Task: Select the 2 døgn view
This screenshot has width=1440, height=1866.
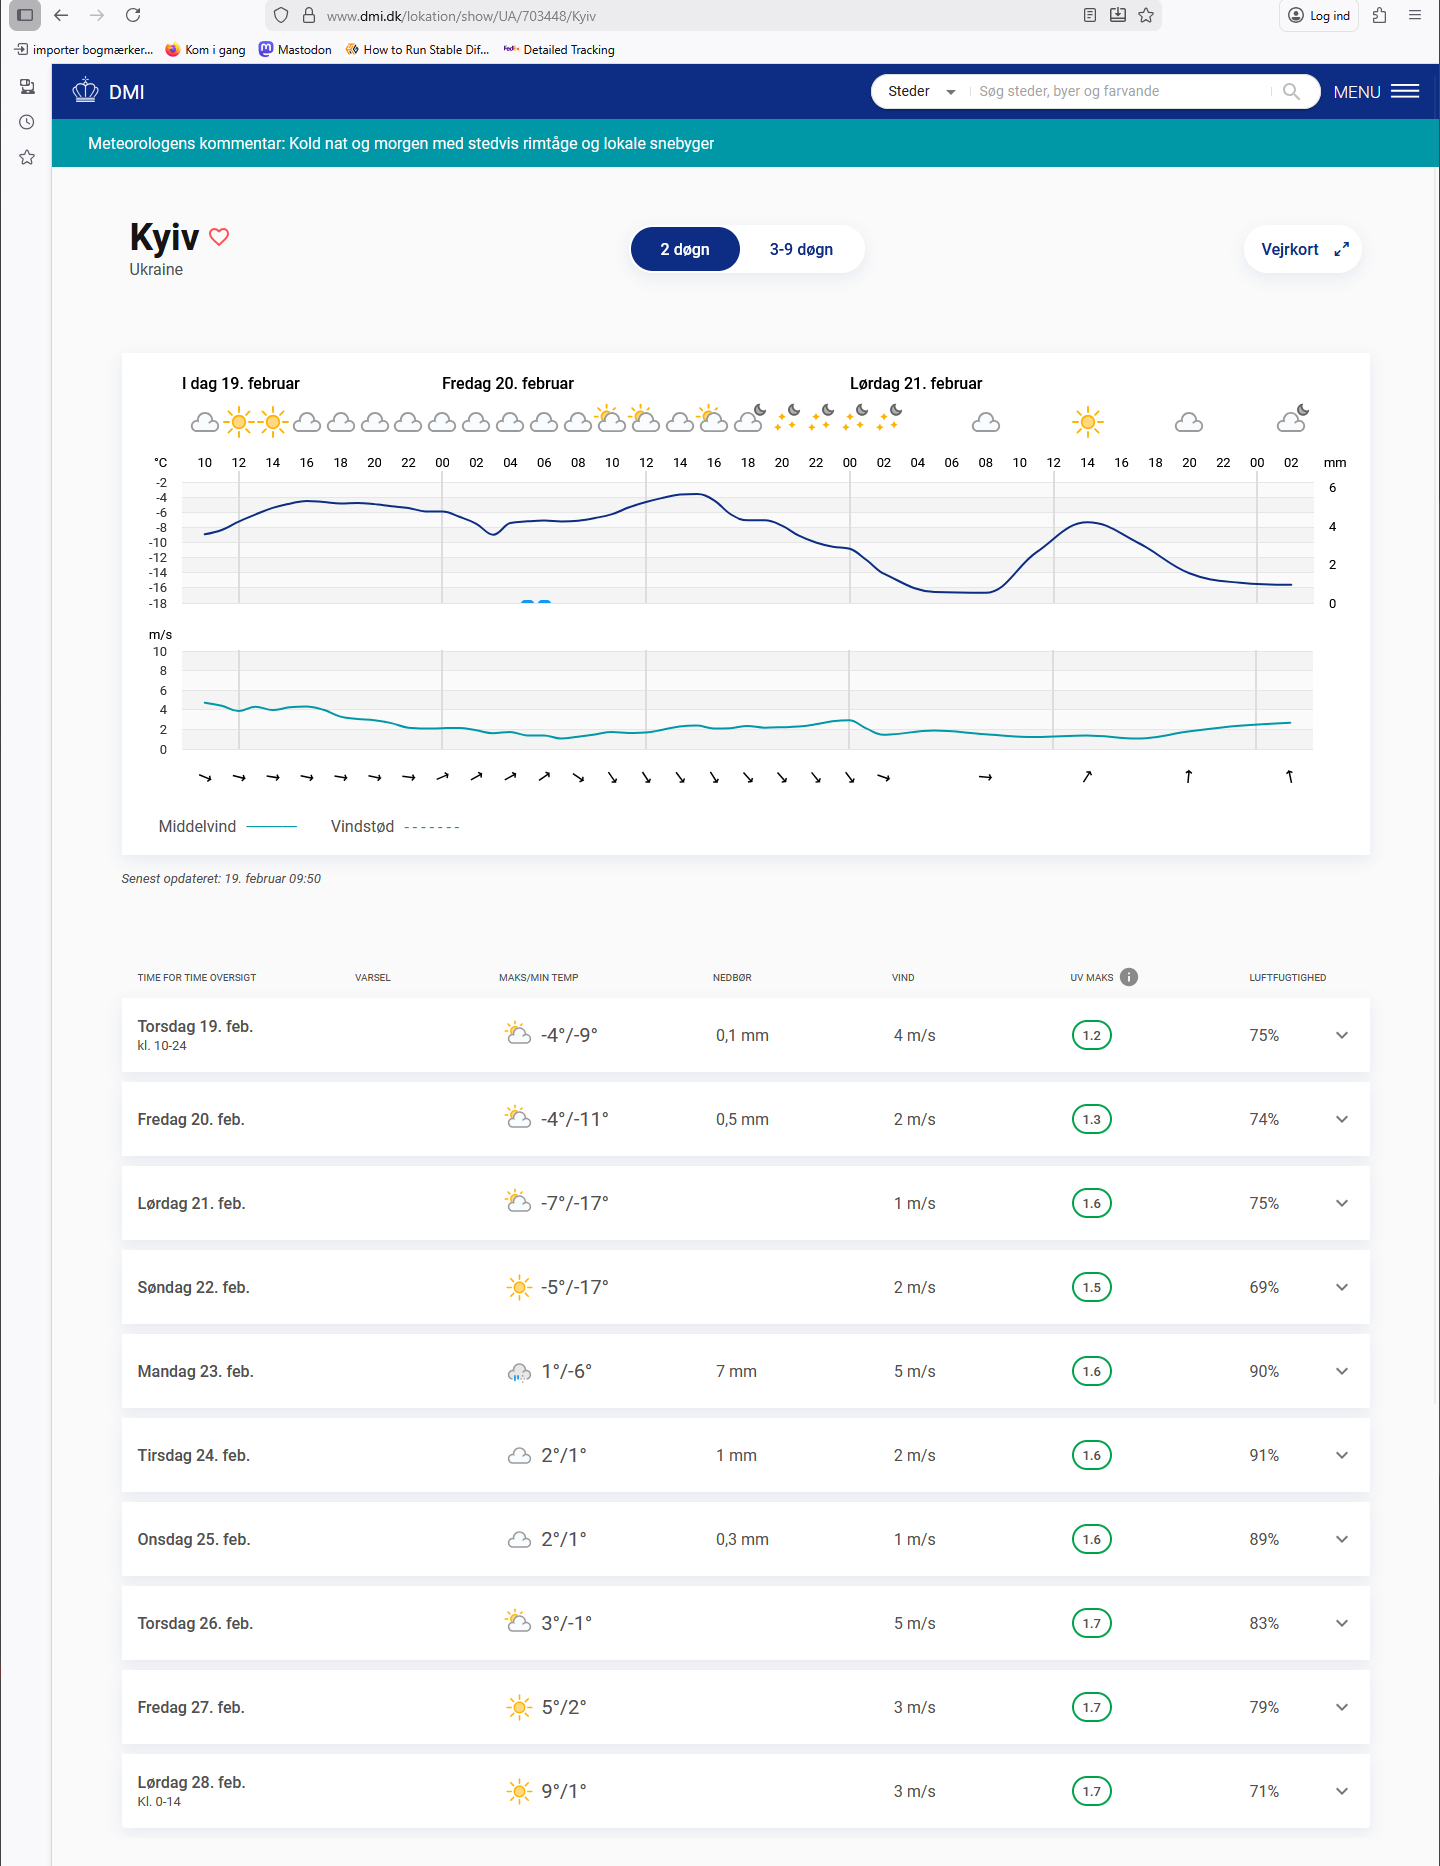Action: [x=685, y=249]
